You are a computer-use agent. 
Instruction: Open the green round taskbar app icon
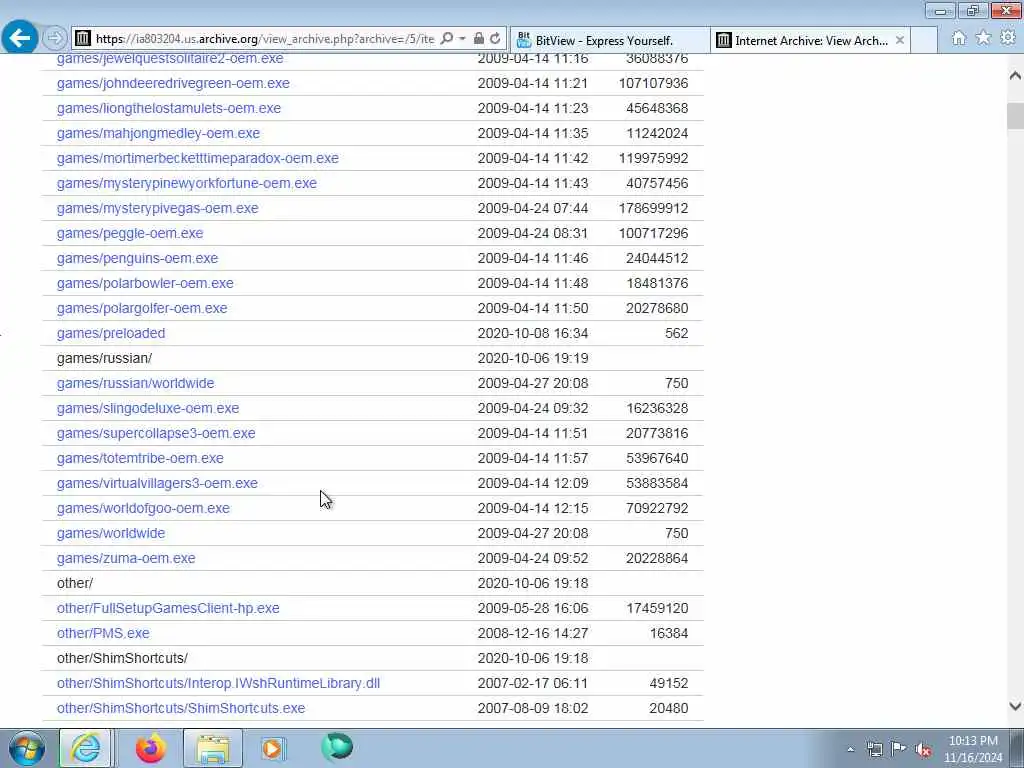click(337, 747)
